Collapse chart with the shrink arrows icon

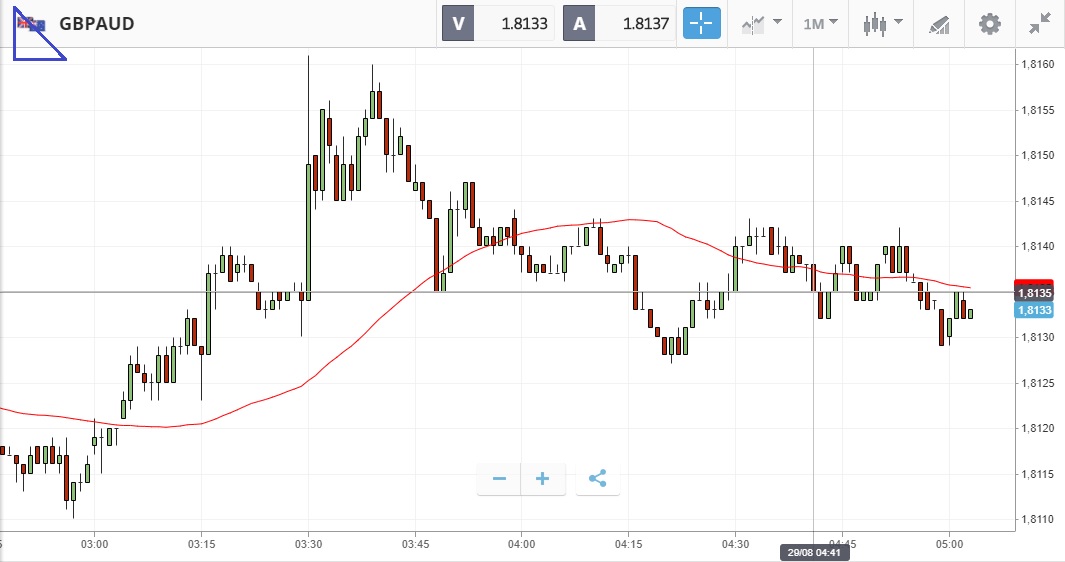tap(1040, 23)
